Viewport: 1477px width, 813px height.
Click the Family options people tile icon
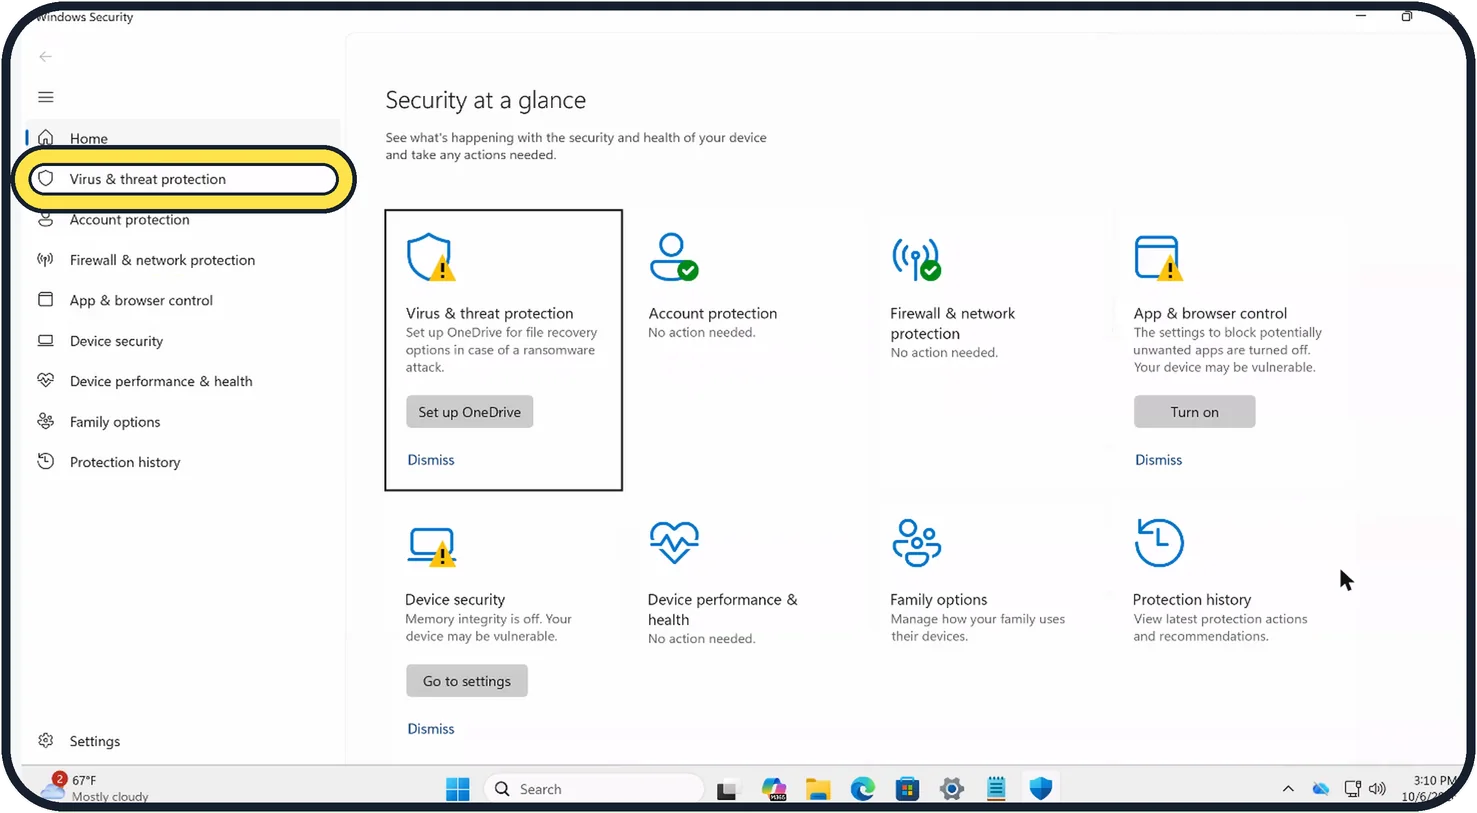[916, 543]
